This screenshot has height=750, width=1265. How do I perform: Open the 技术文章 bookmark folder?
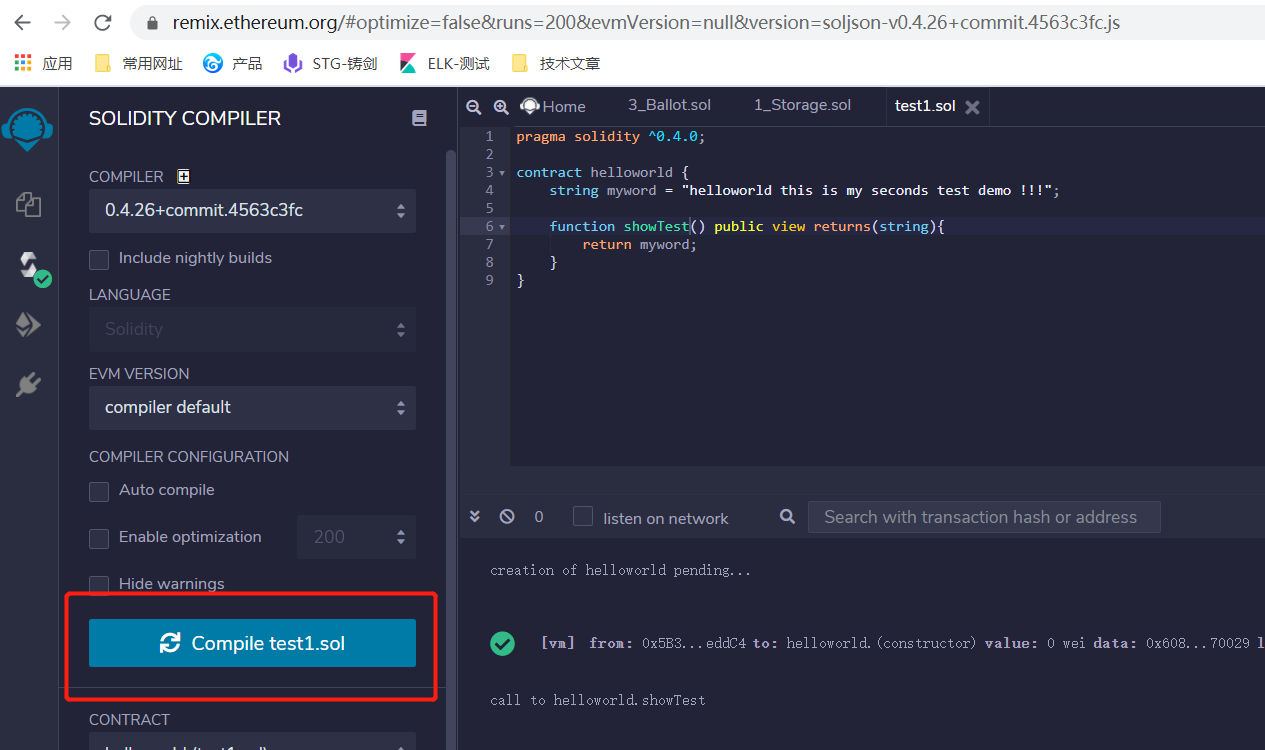click(555, 63)
